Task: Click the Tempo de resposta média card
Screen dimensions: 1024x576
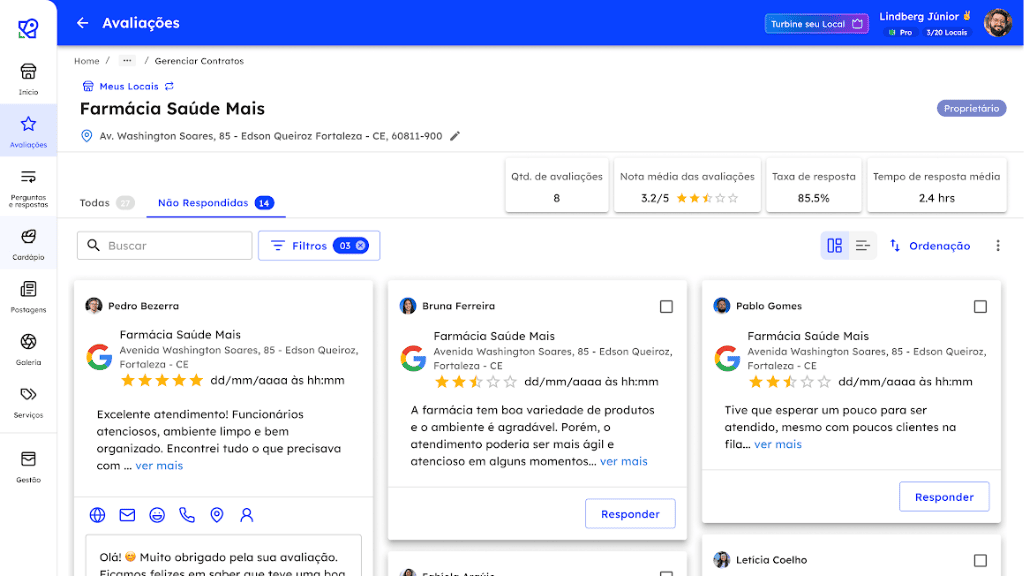Action: 936,185
